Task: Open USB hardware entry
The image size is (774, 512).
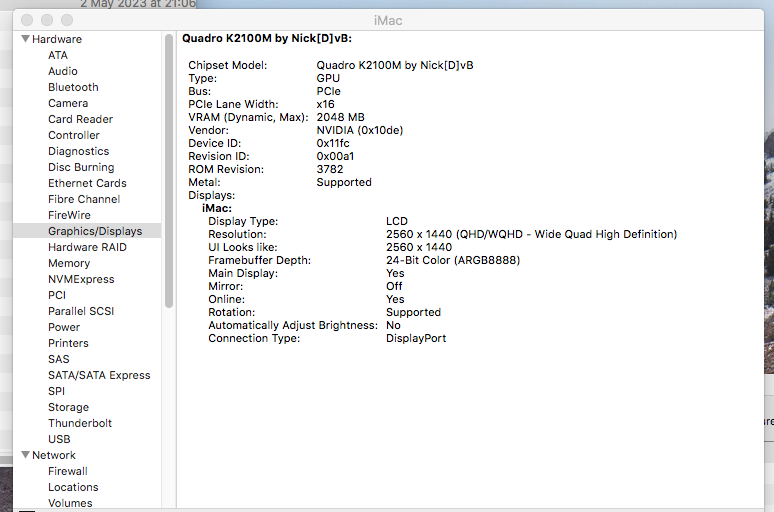Action: [x=59, y=439]
